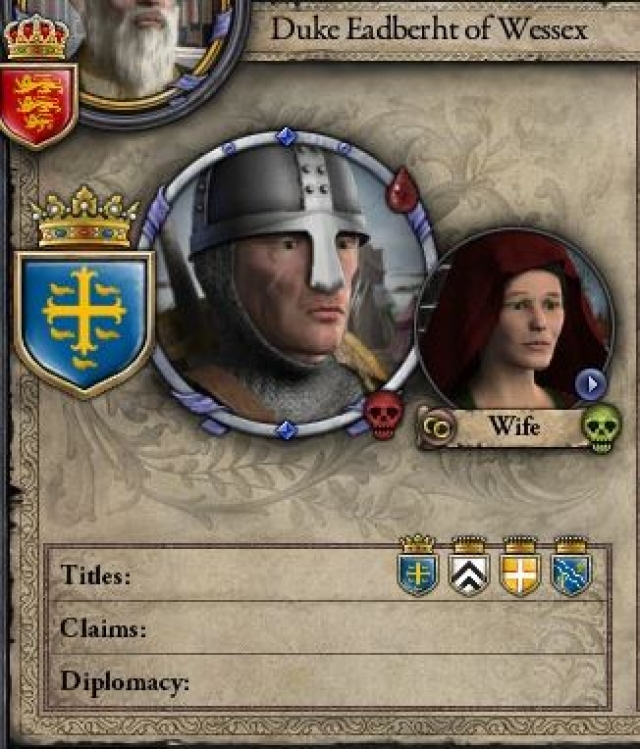
Task: Click the Titles row label
Action: pos(96,575)
